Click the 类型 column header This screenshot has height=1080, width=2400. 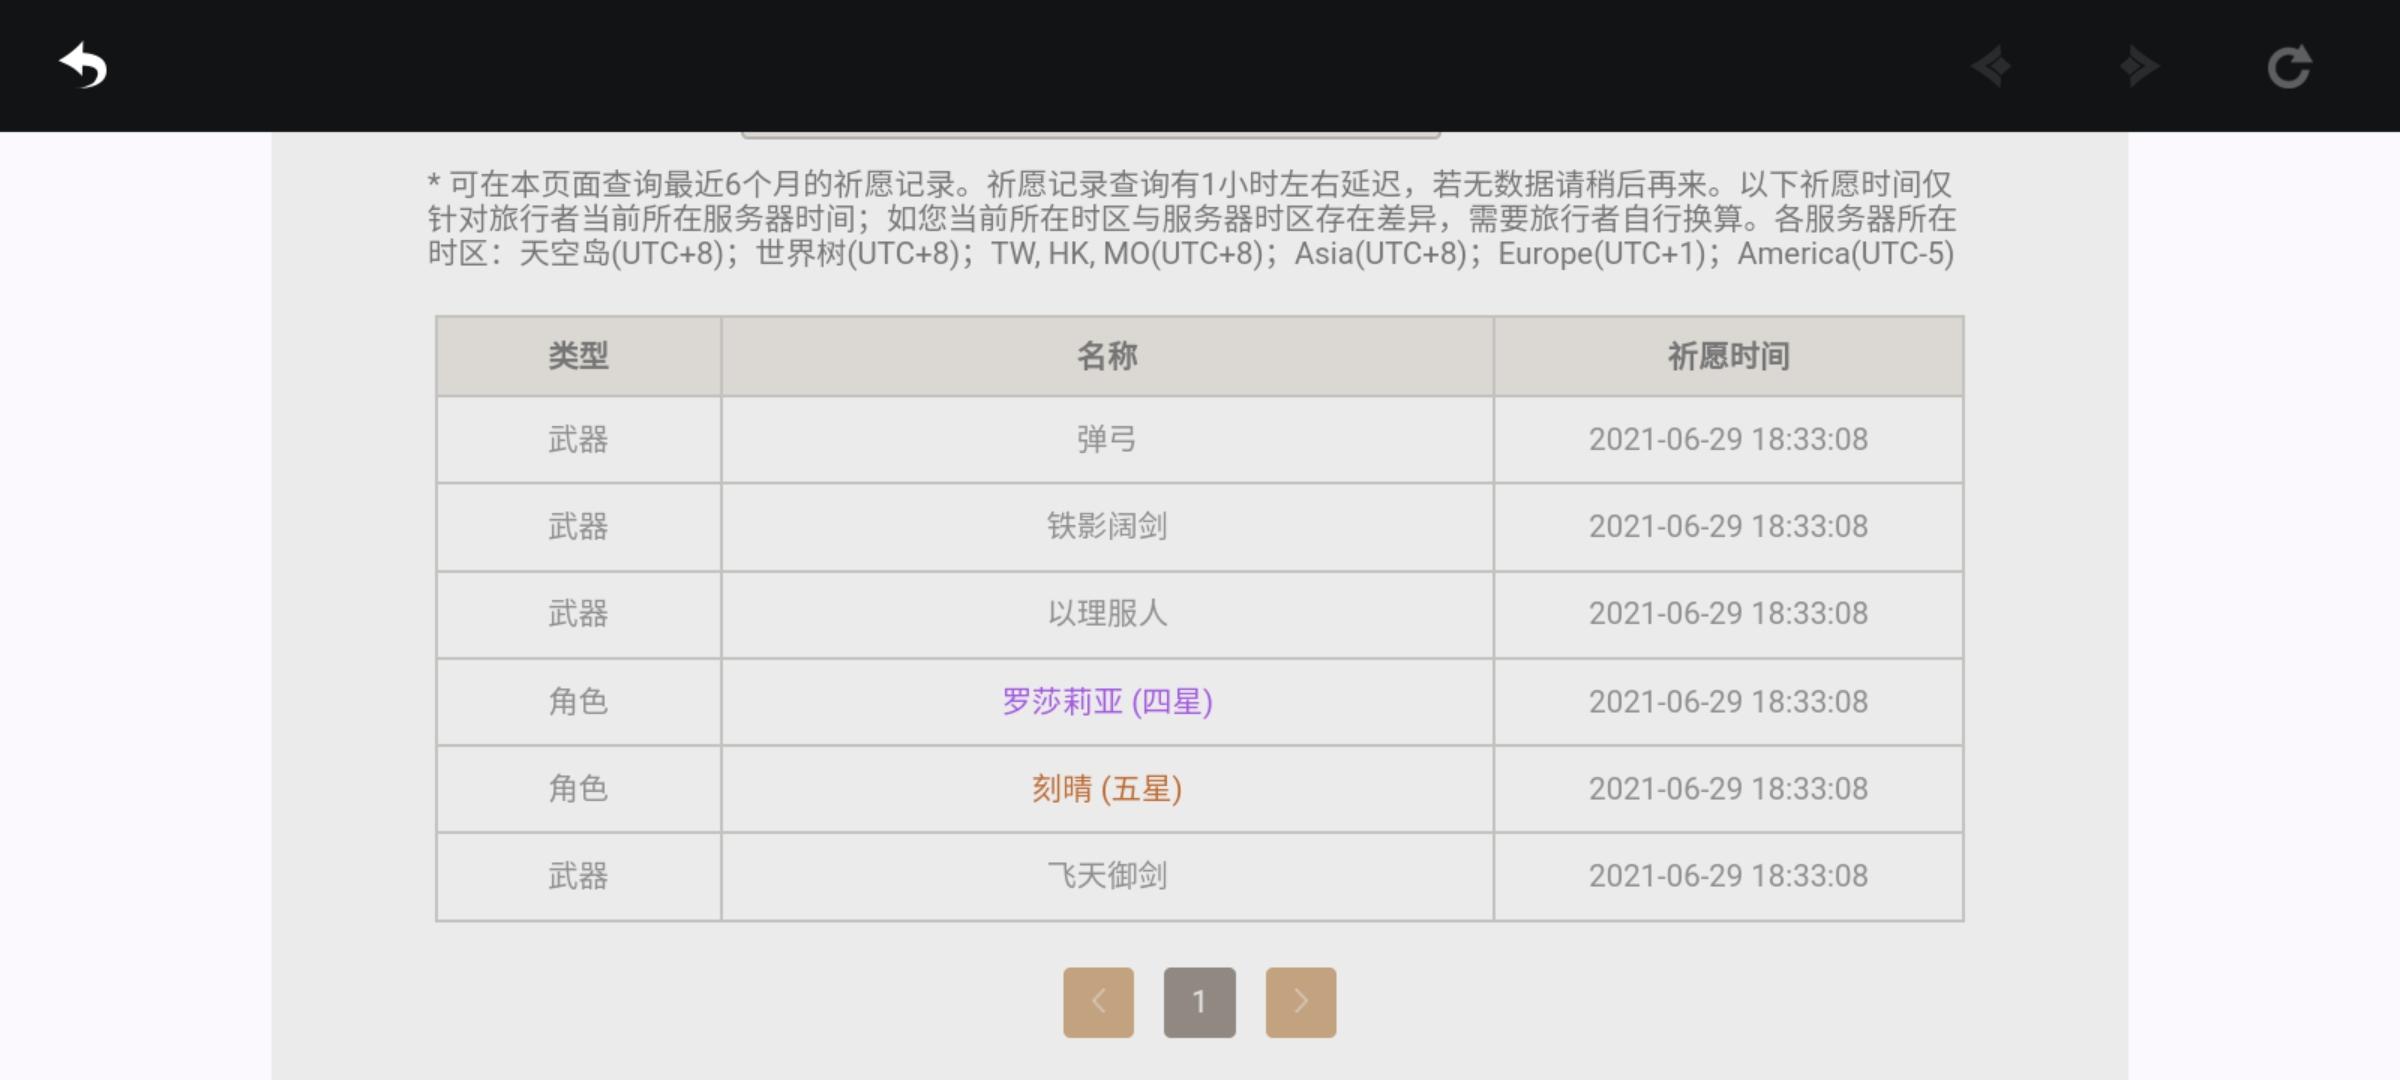578,356
